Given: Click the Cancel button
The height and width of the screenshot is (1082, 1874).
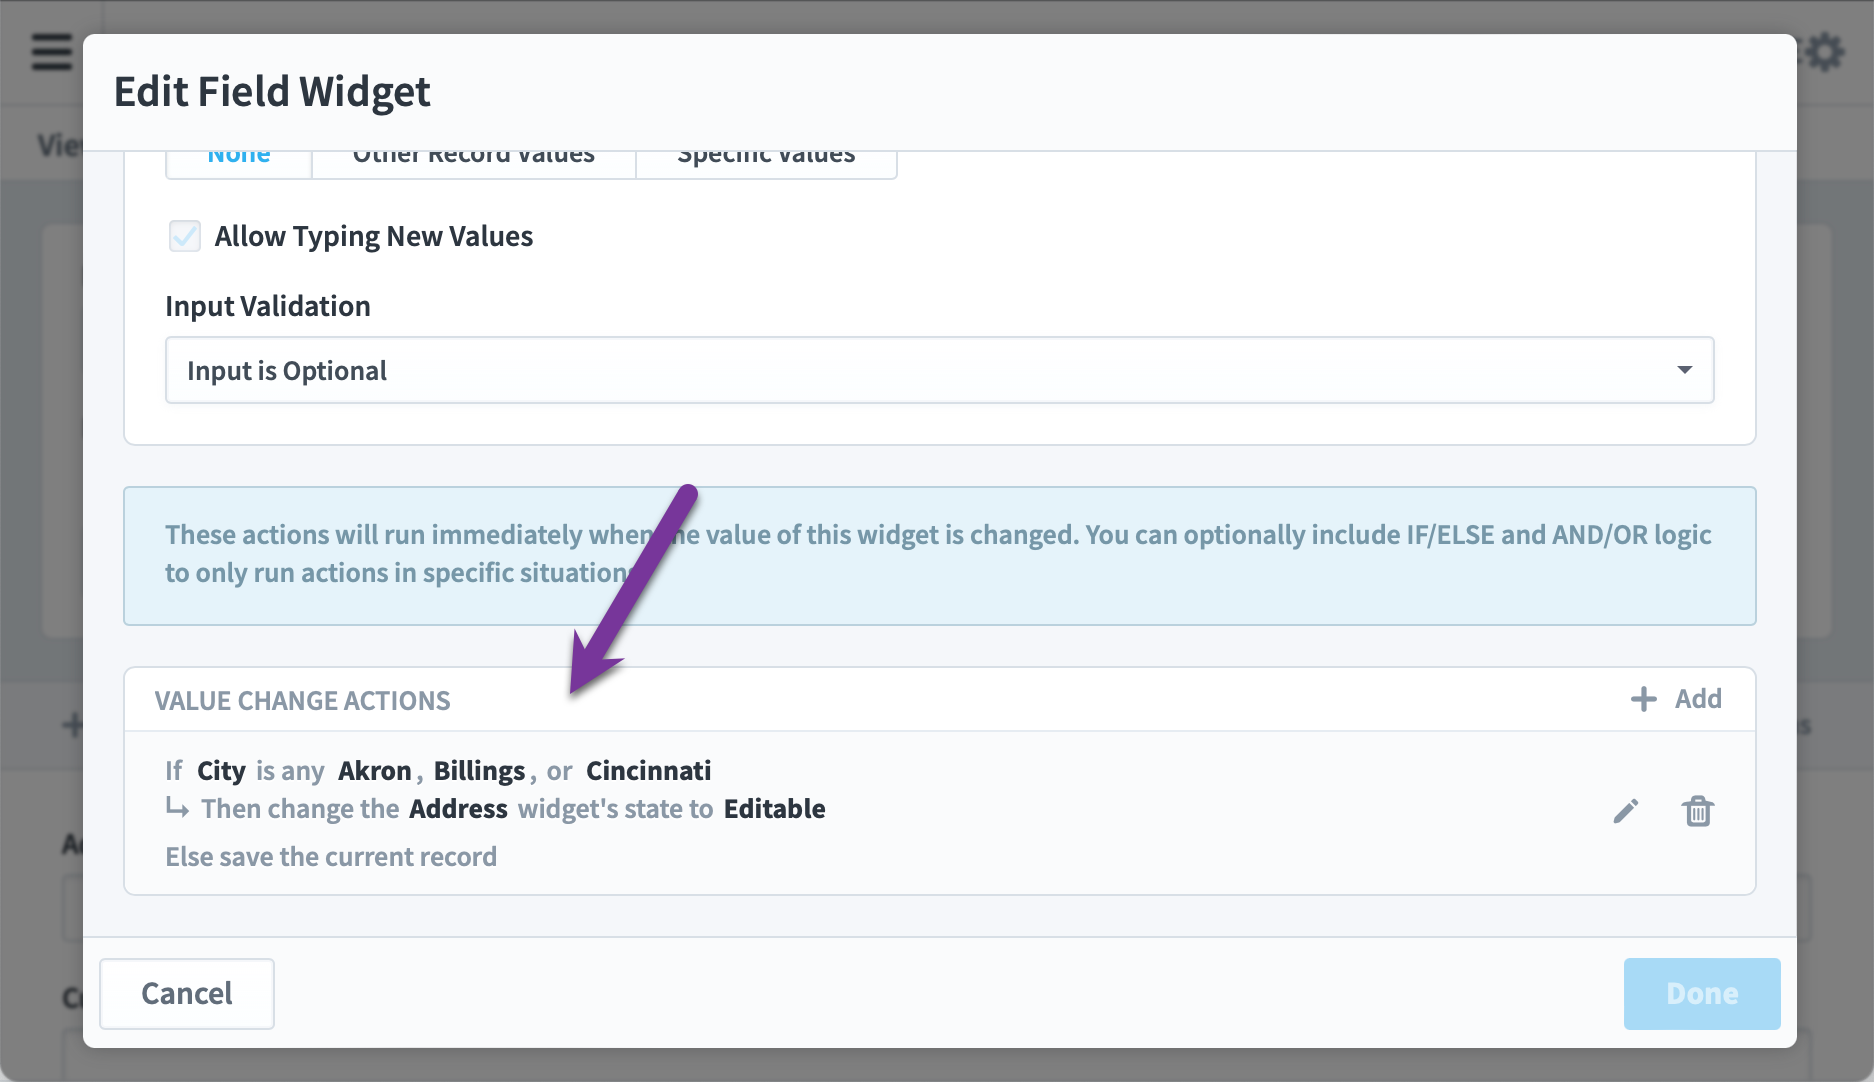Looking at the screenshot, I should (x=186, y=993).
